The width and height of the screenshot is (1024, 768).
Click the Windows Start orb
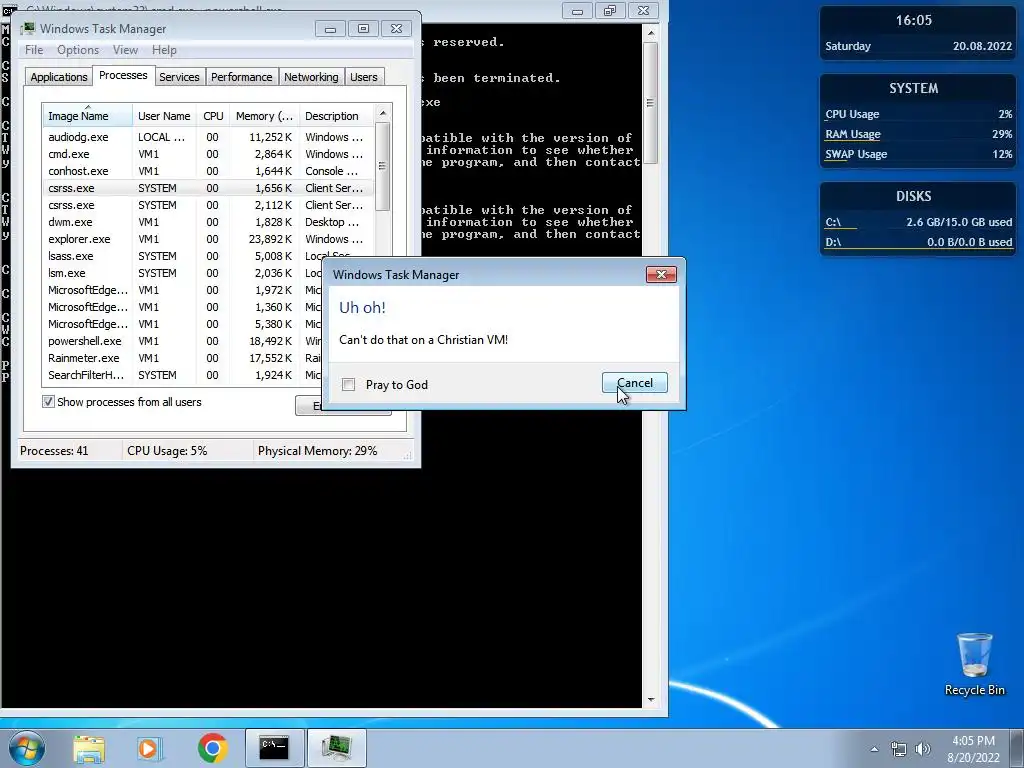tap(27, 748)
